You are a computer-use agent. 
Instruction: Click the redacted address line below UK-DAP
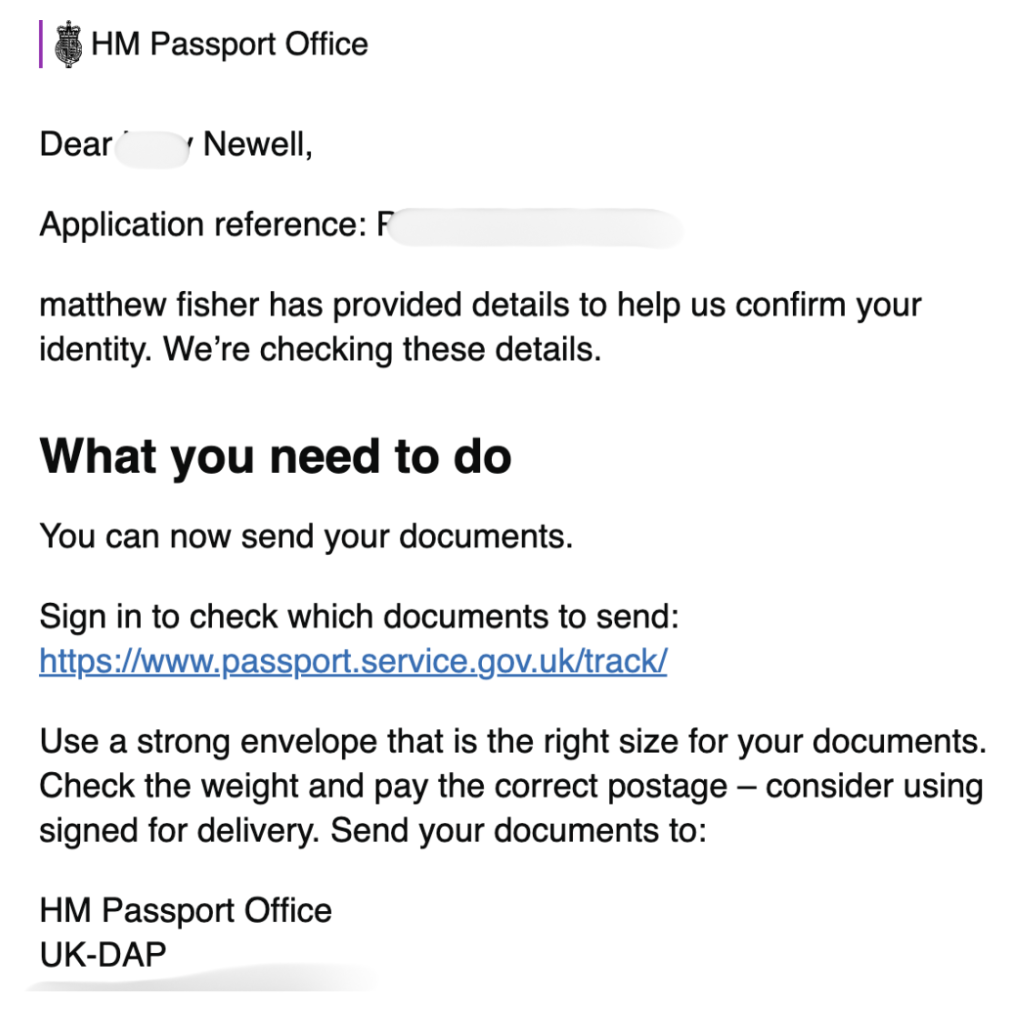click(x=200, y=982)
